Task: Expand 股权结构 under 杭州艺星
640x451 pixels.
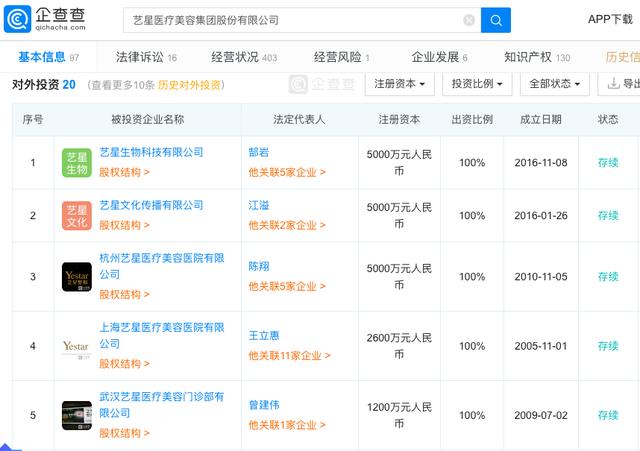Action: (x=124, y=294)
